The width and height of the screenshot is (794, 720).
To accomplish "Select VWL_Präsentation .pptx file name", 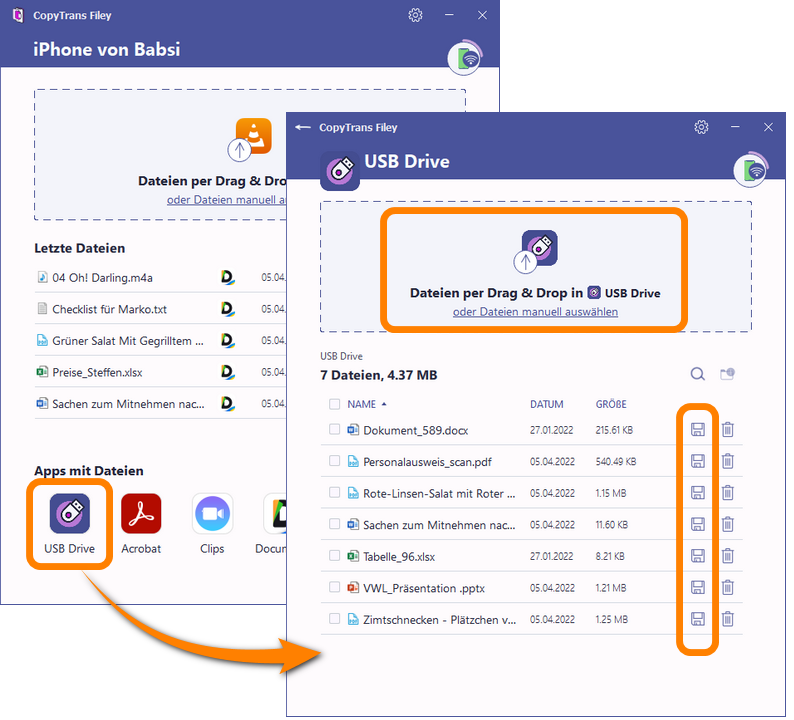I will (x=424, y=588).
